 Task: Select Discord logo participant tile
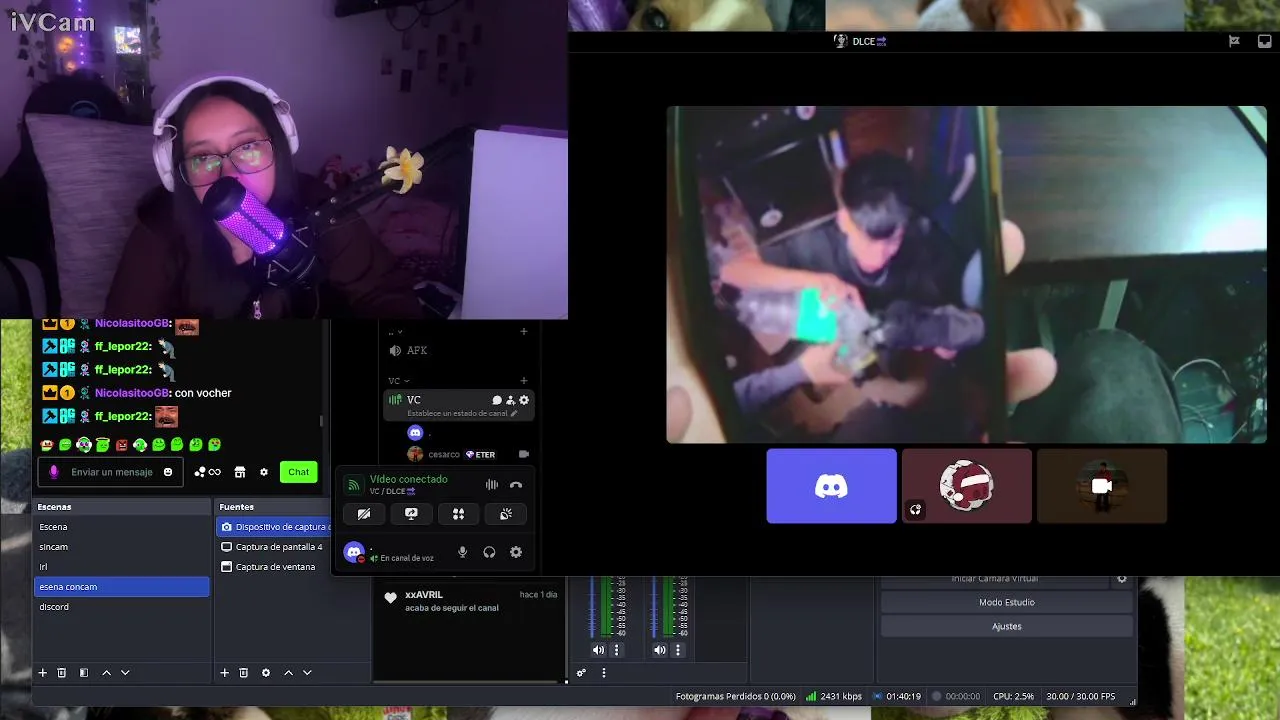tap(832, 486)
